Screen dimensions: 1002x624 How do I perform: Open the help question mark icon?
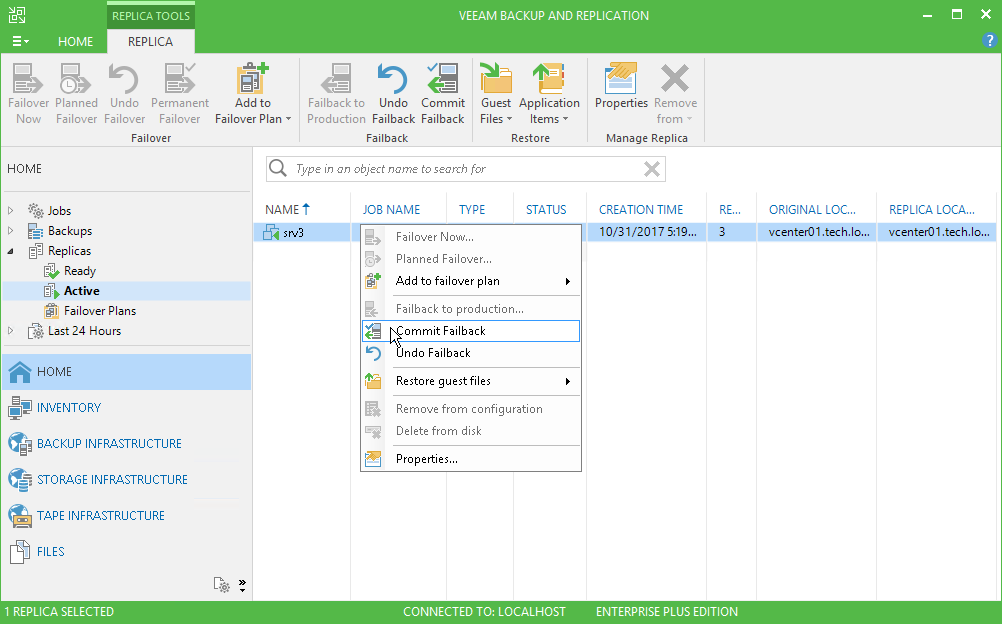pyautogui.click(x=989, y=41)
